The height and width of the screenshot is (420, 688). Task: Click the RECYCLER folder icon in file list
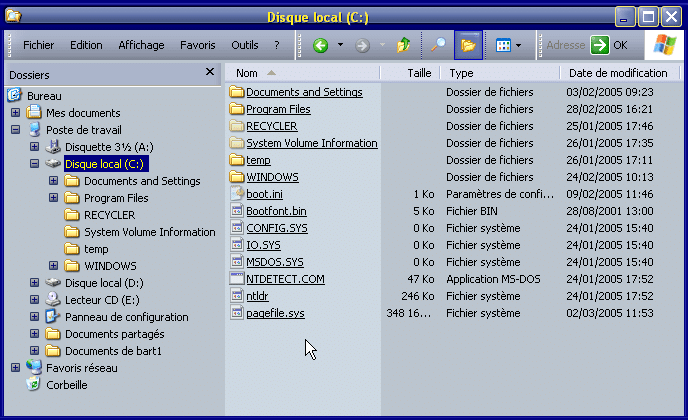click(x=236, y=126)
